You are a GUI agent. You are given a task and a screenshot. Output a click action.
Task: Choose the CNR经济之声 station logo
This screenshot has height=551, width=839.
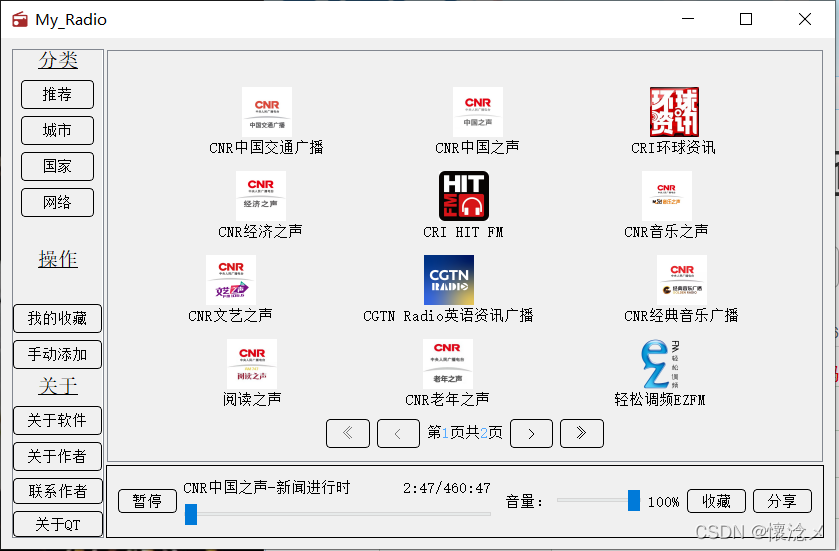tap(261, 196)
